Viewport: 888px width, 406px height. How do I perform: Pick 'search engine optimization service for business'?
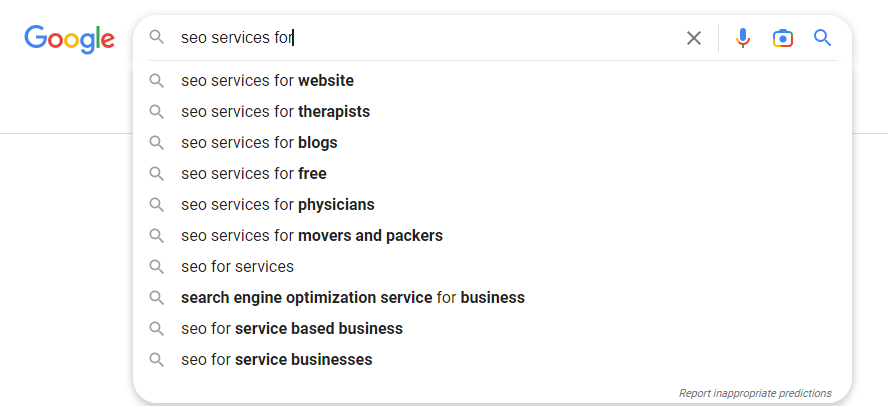pyautogui.click(x=353, y=298)
